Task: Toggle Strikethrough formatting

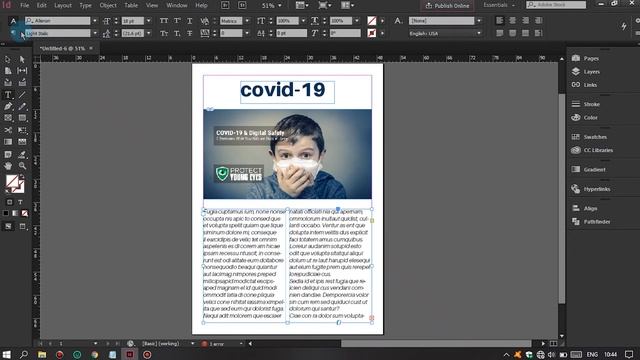Action: (x=190, y=33)
